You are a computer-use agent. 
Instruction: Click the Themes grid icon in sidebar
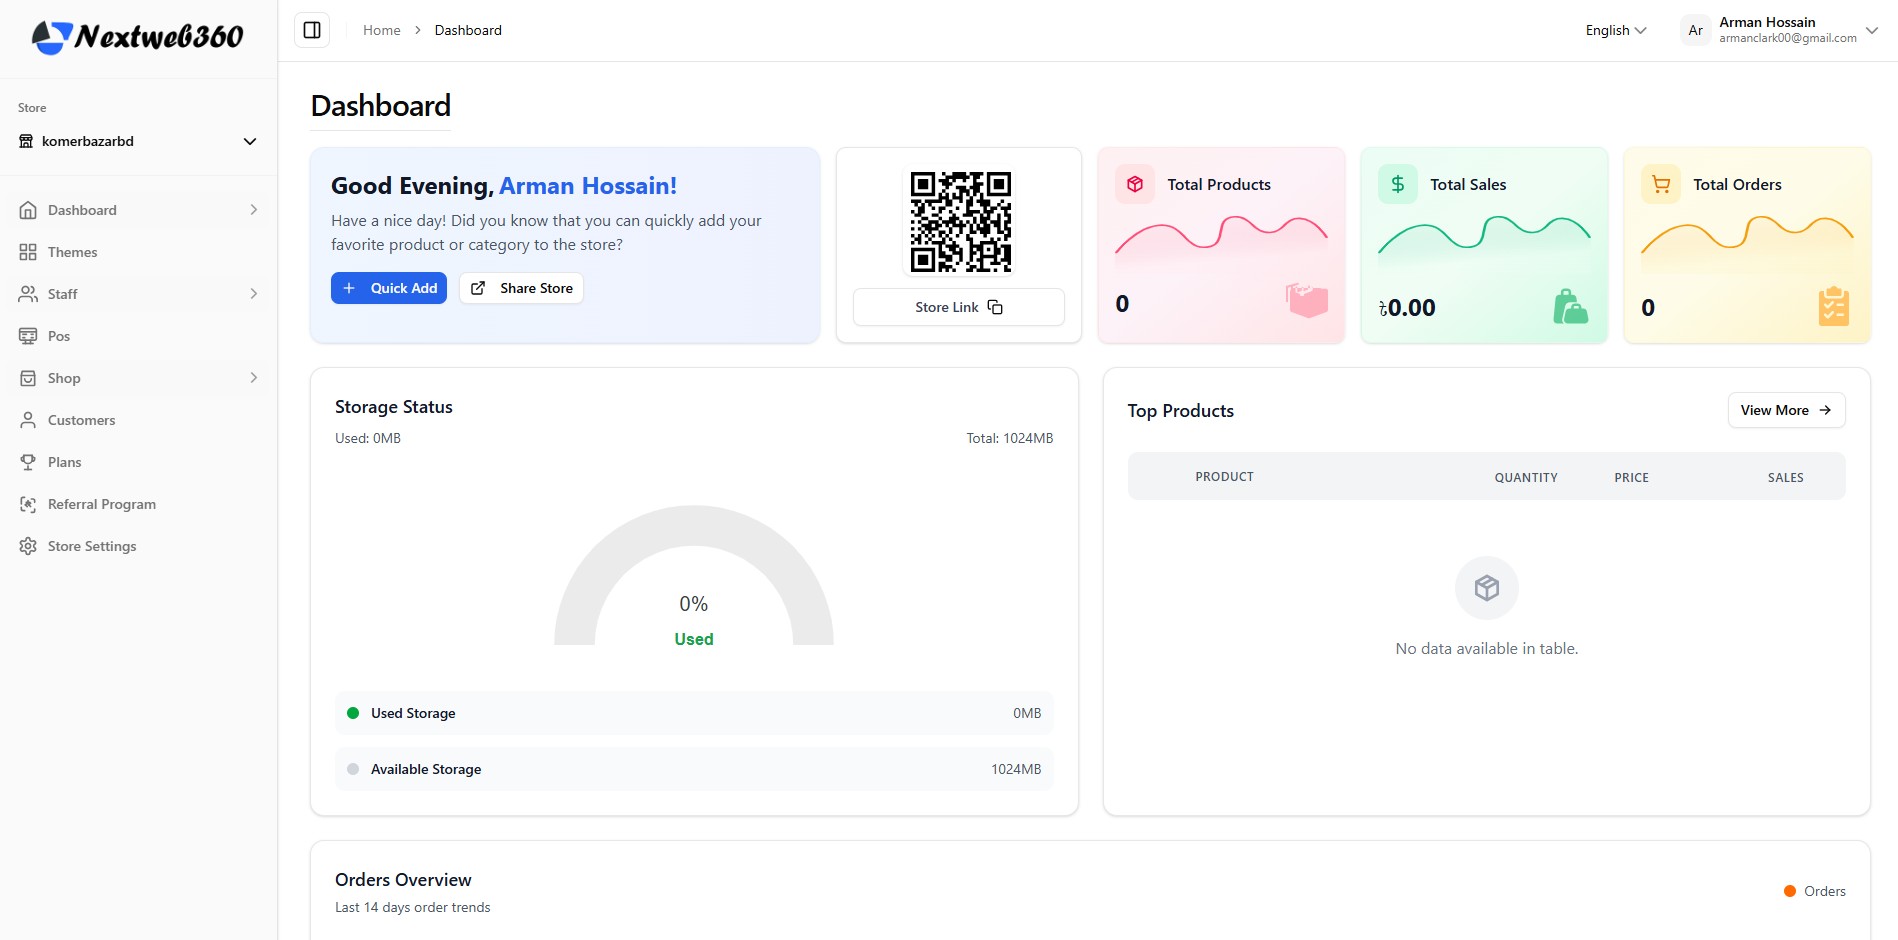tap(28, 252)
